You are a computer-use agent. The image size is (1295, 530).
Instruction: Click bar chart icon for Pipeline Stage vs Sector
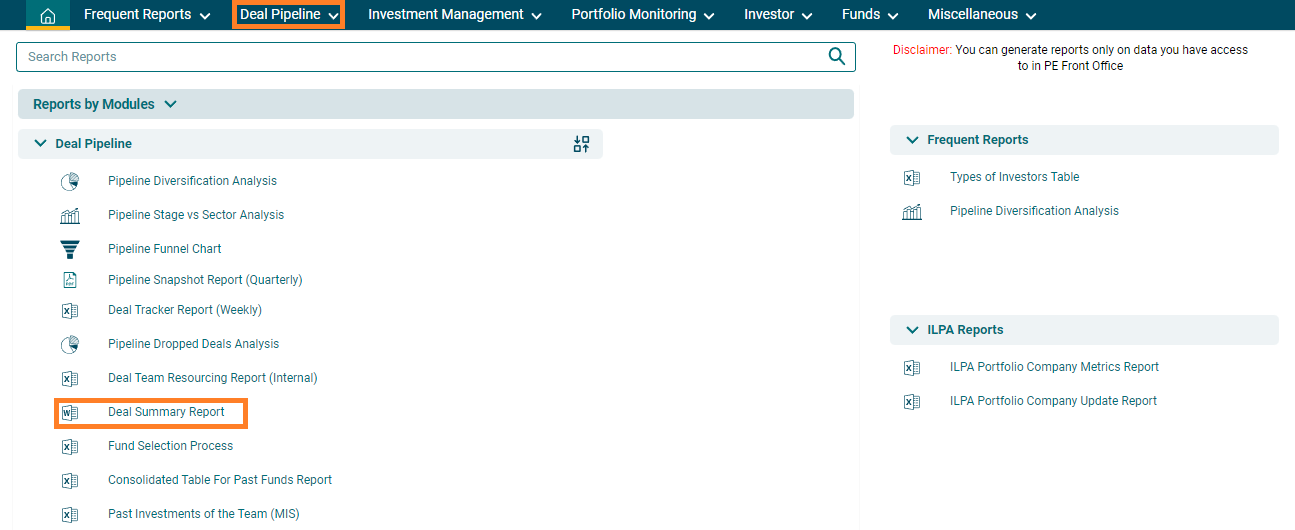coord(69,216)
